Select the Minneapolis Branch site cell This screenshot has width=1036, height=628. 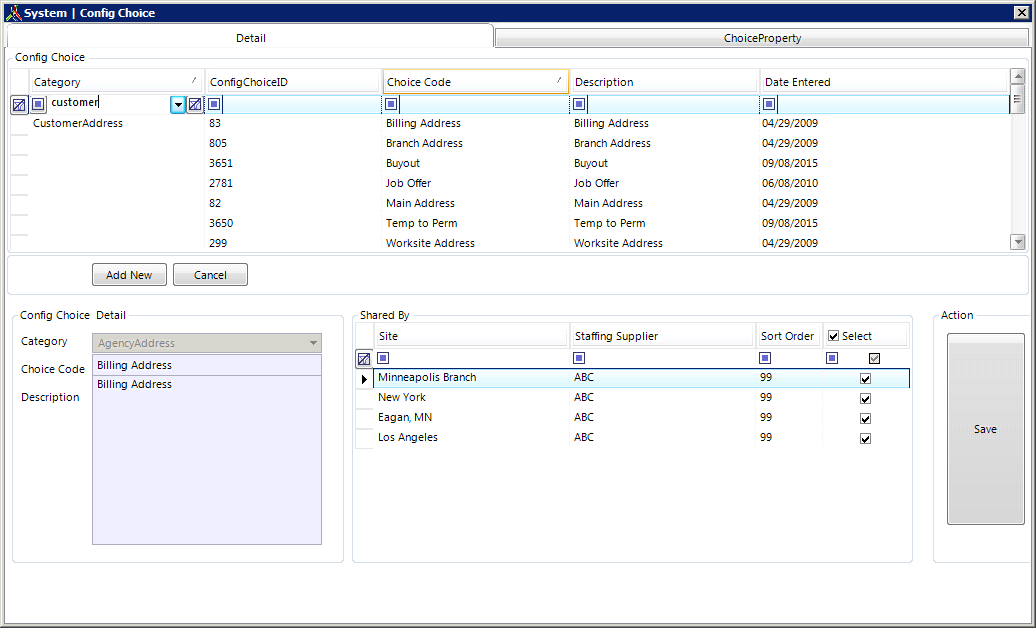click(x=472, y=377)
